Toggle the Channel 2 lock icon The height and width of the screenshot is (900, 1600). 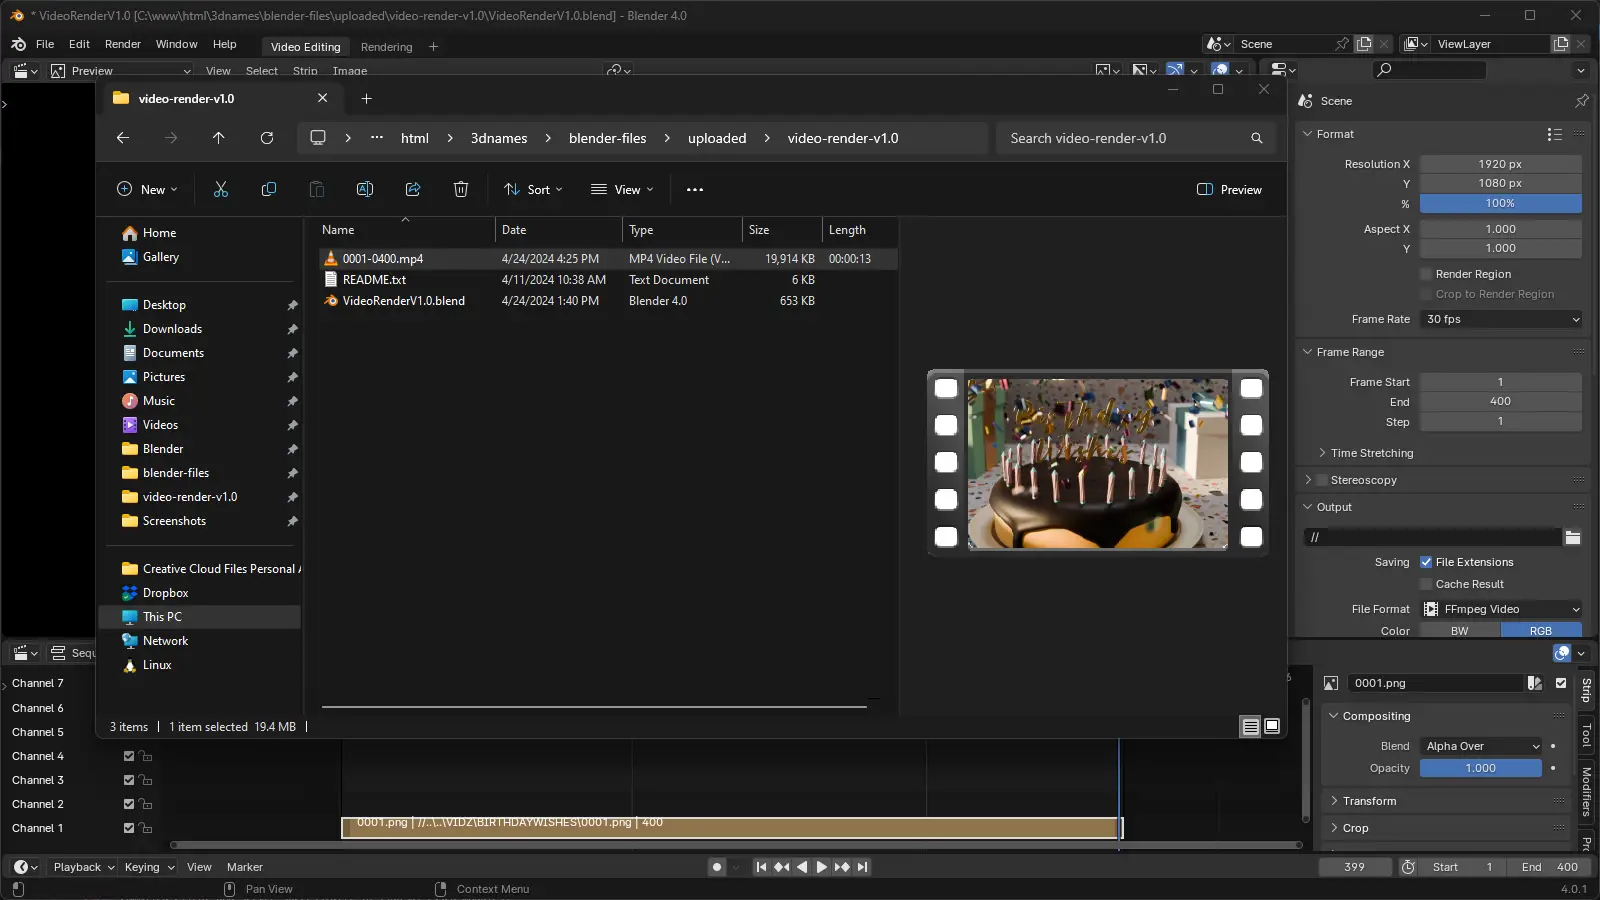point(146,804)
